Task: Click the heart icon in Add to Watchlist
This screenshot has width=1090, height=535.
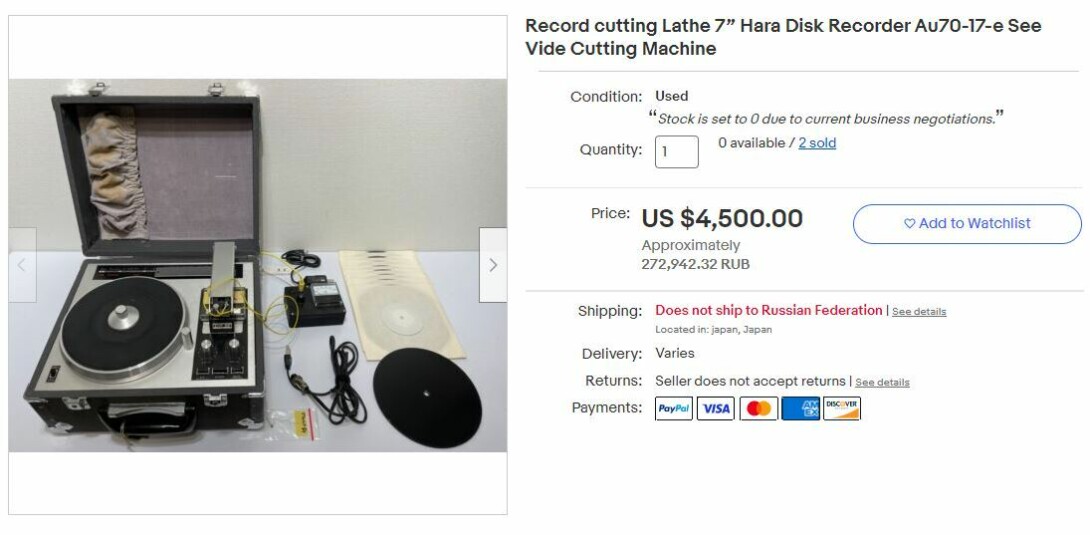Action: coord(909,224)
